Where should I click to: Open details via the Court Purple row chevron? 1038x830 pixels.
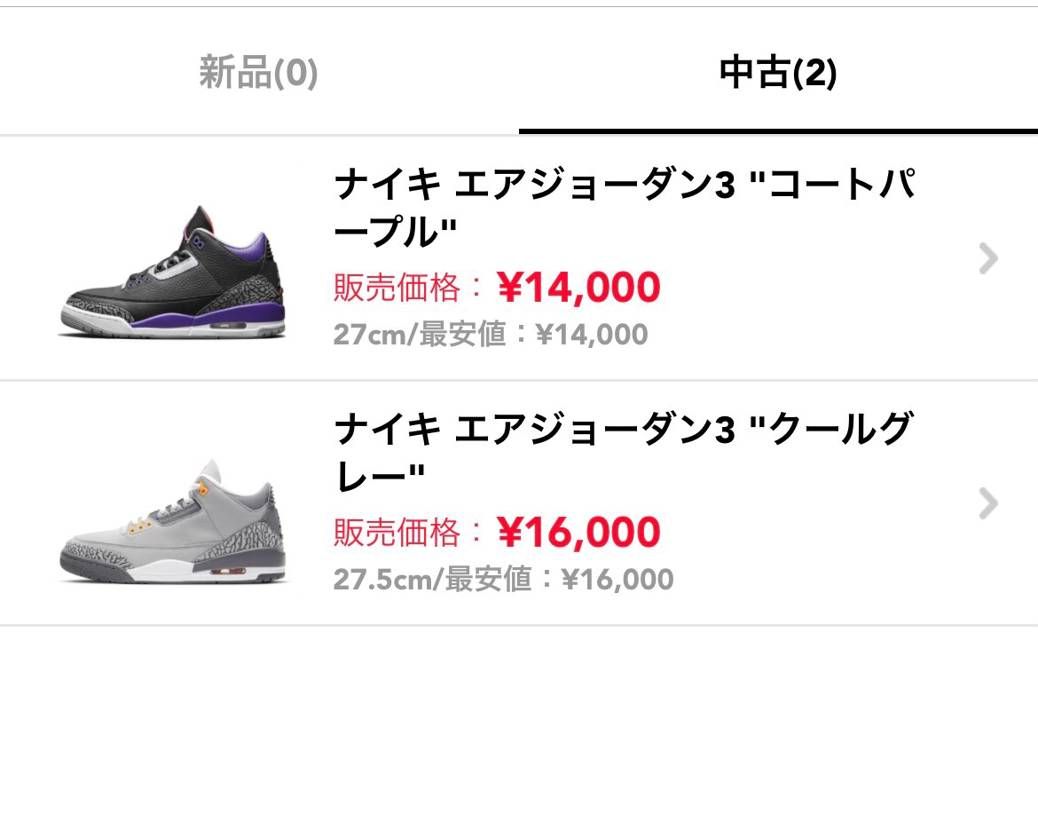pos(988,258)
